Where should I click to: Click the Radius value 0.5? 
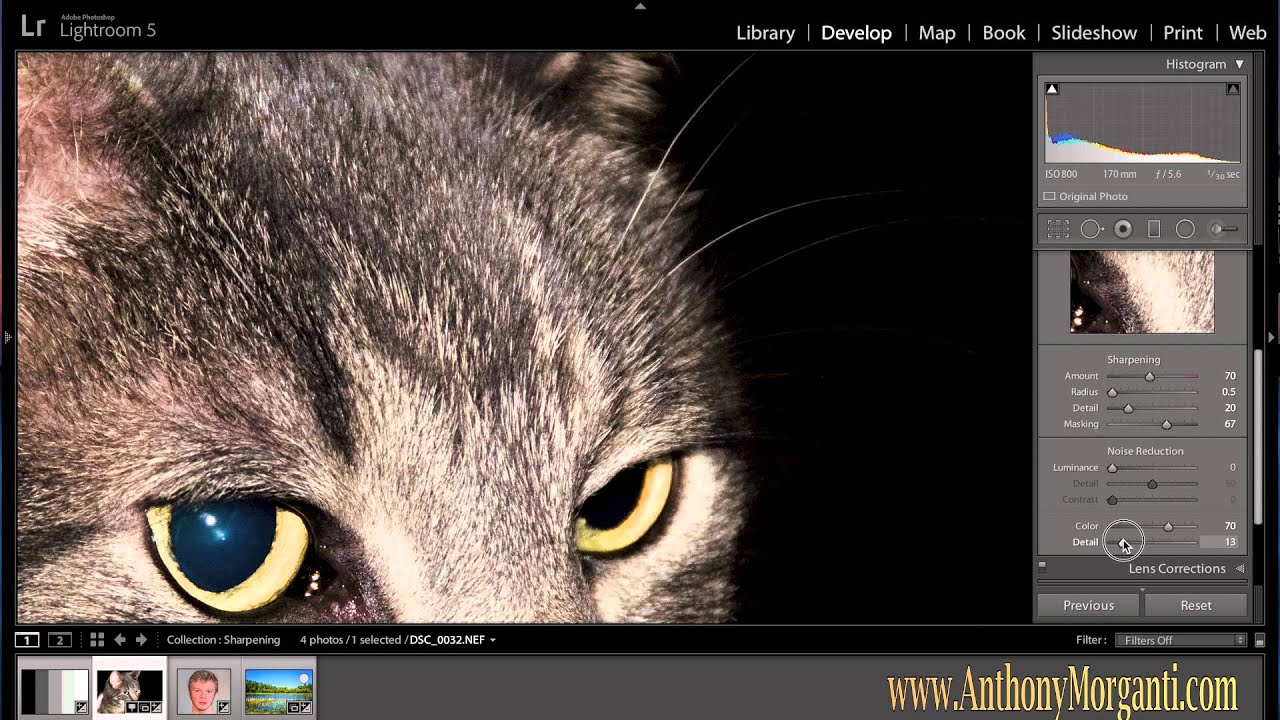click(x=1229, y=392)
